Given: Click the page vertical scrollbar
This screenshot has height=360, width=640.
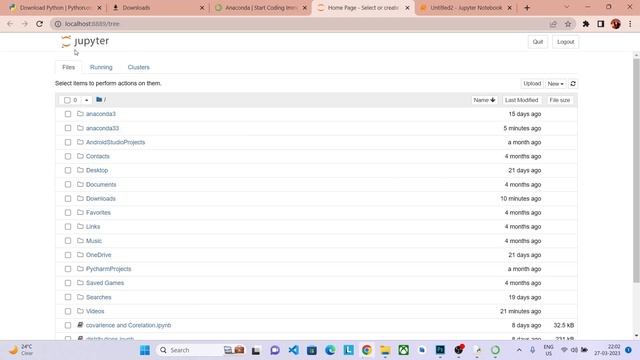Looking at the screenshot, I should [x=636, y=171].
